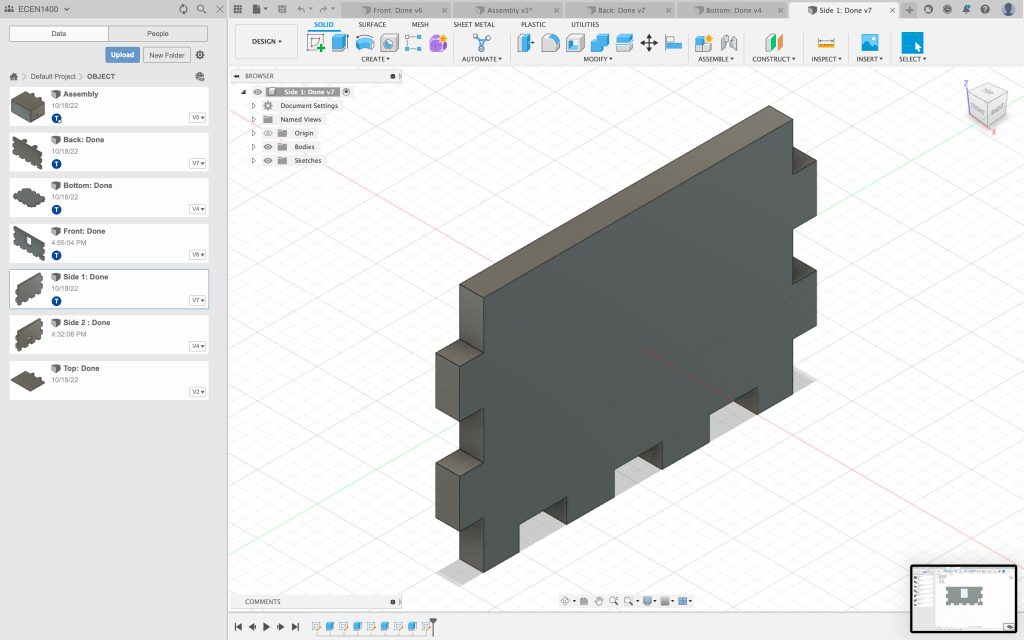Click the ViewCube in the corner
1024x640 pixels.
(985, 103)
